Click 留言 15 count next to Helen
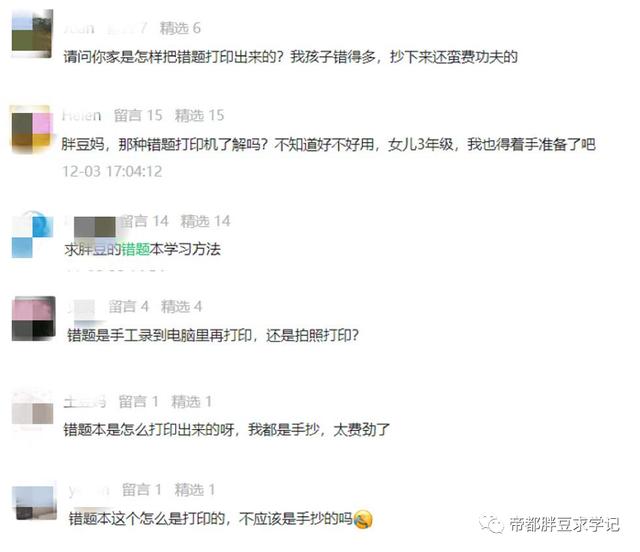Screen dimensions: 640x552 138,116
